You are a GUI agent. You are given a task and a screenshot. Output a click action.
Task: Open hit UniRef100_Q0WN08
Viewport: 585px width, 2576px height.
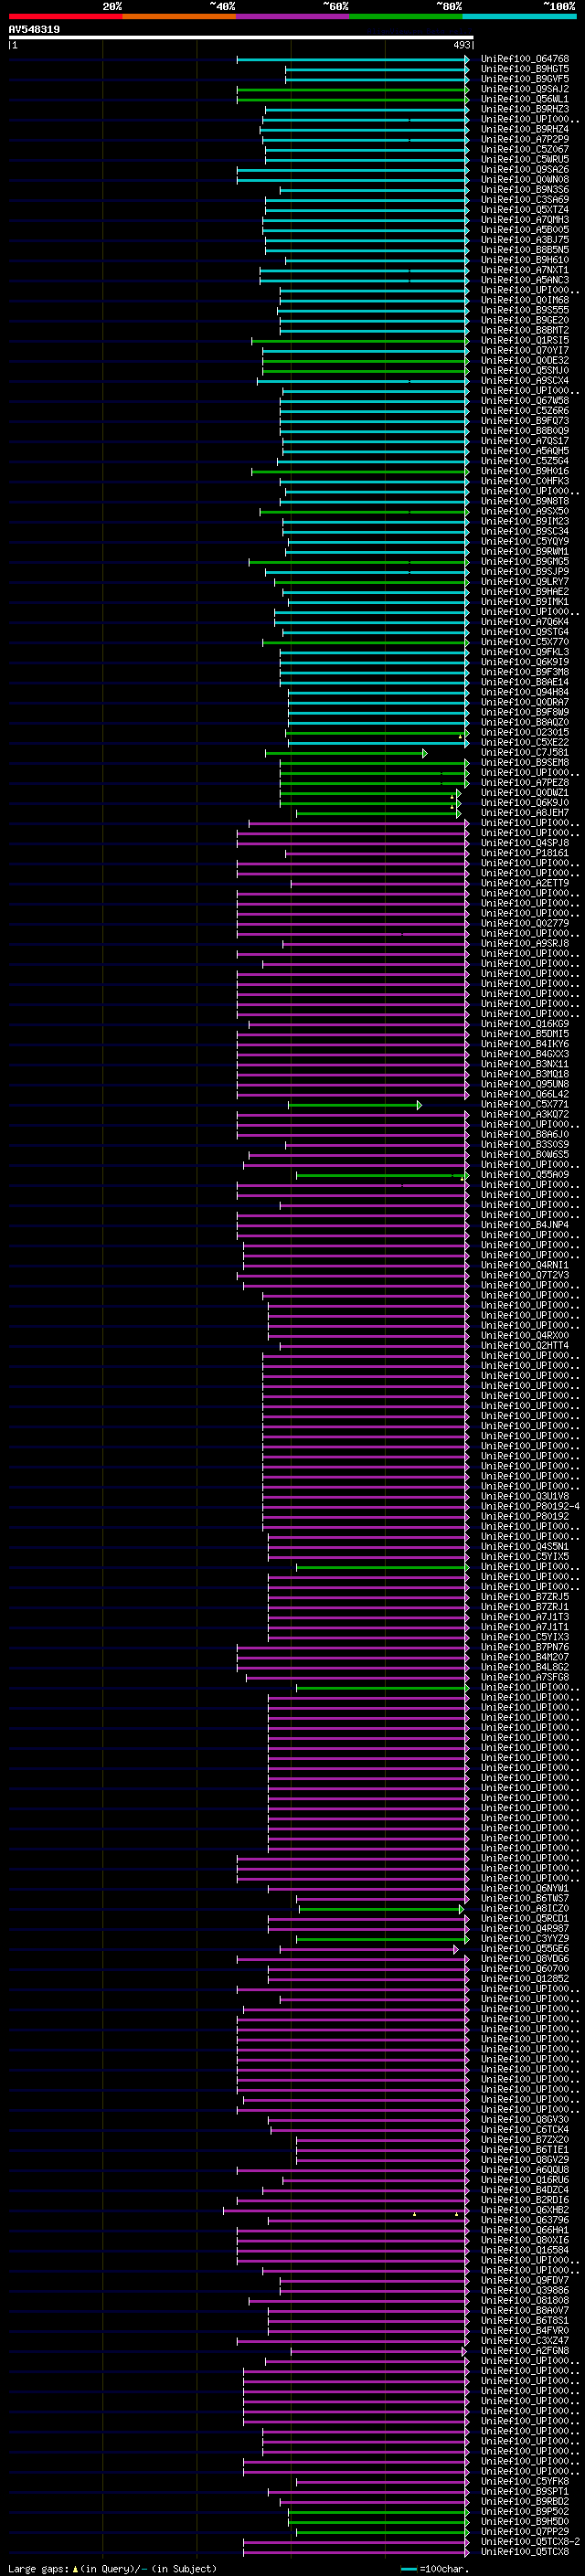[525, 180]
